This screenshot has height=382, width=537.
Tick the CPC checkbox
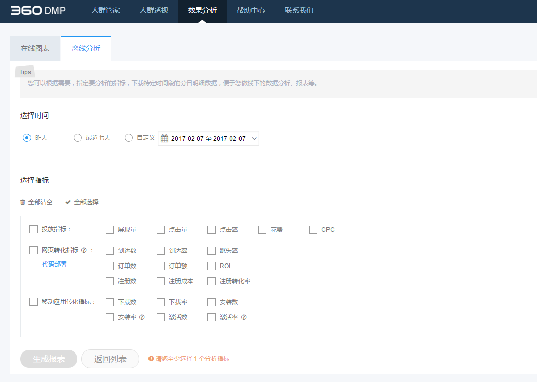[313, 230]
